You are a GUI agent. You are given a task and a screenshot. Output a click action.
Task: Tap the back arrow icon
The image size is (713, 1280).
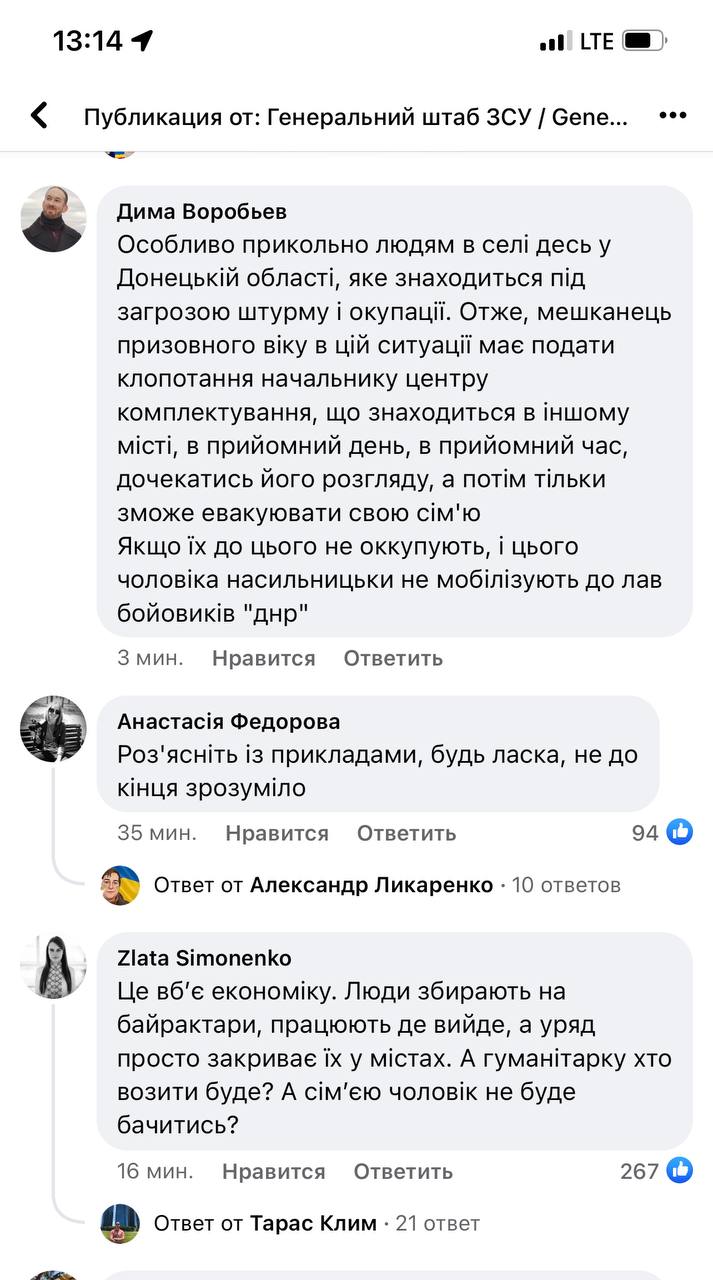pos(39,116)
